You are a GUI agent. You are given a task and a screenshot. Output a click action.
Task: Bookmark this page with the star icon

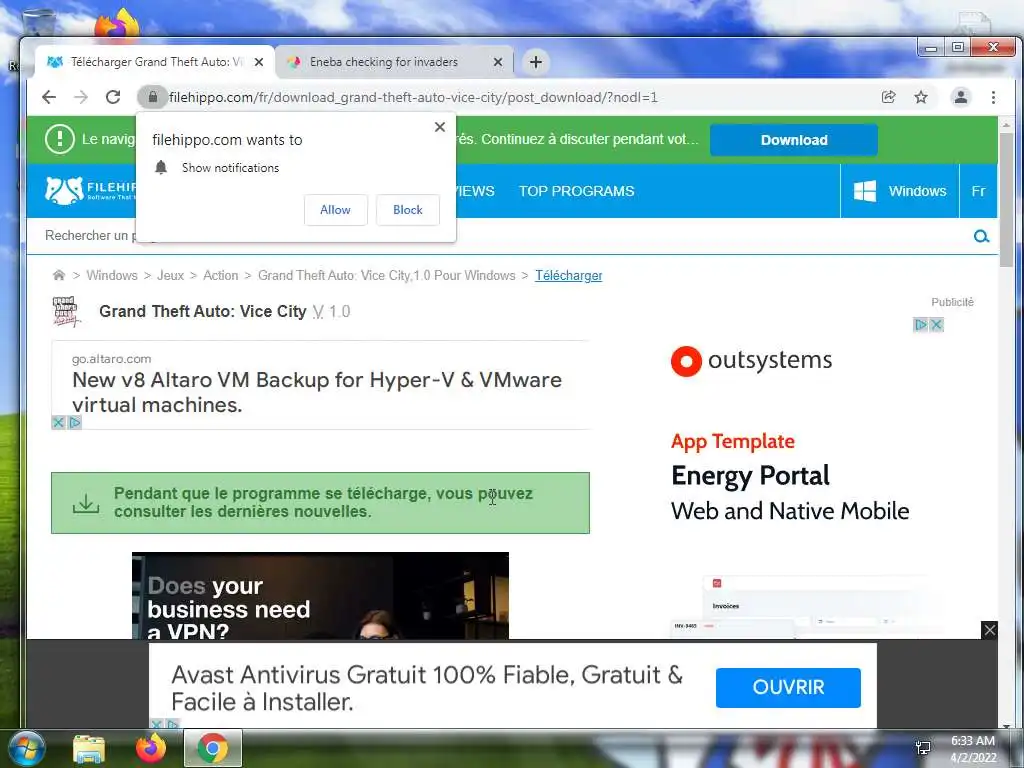click(921, 97)
